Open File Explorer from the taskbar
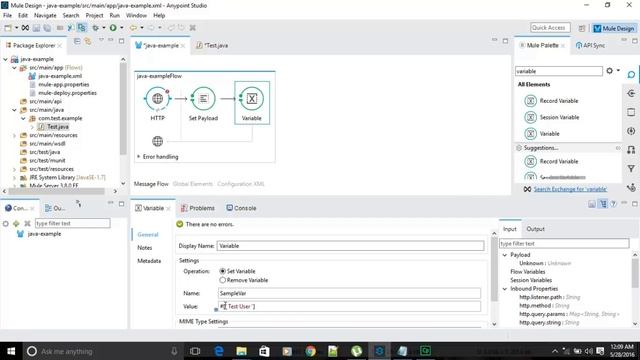This screenshot has width=640, height=360. tap(241, 351)
